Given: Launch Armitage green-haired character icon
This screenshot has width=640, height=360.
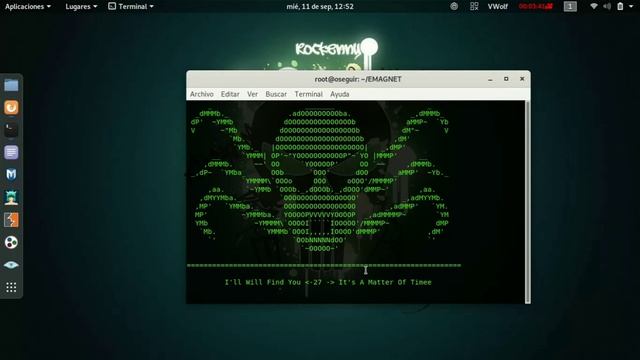Looking at the screenshot, I should click(11, 197).
